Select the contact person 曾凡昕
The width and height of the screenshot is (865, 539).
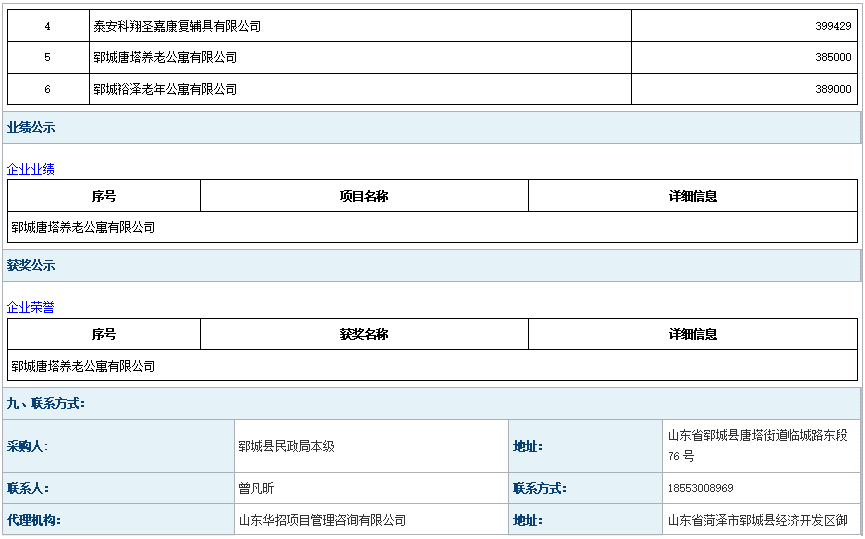(256, 488)
